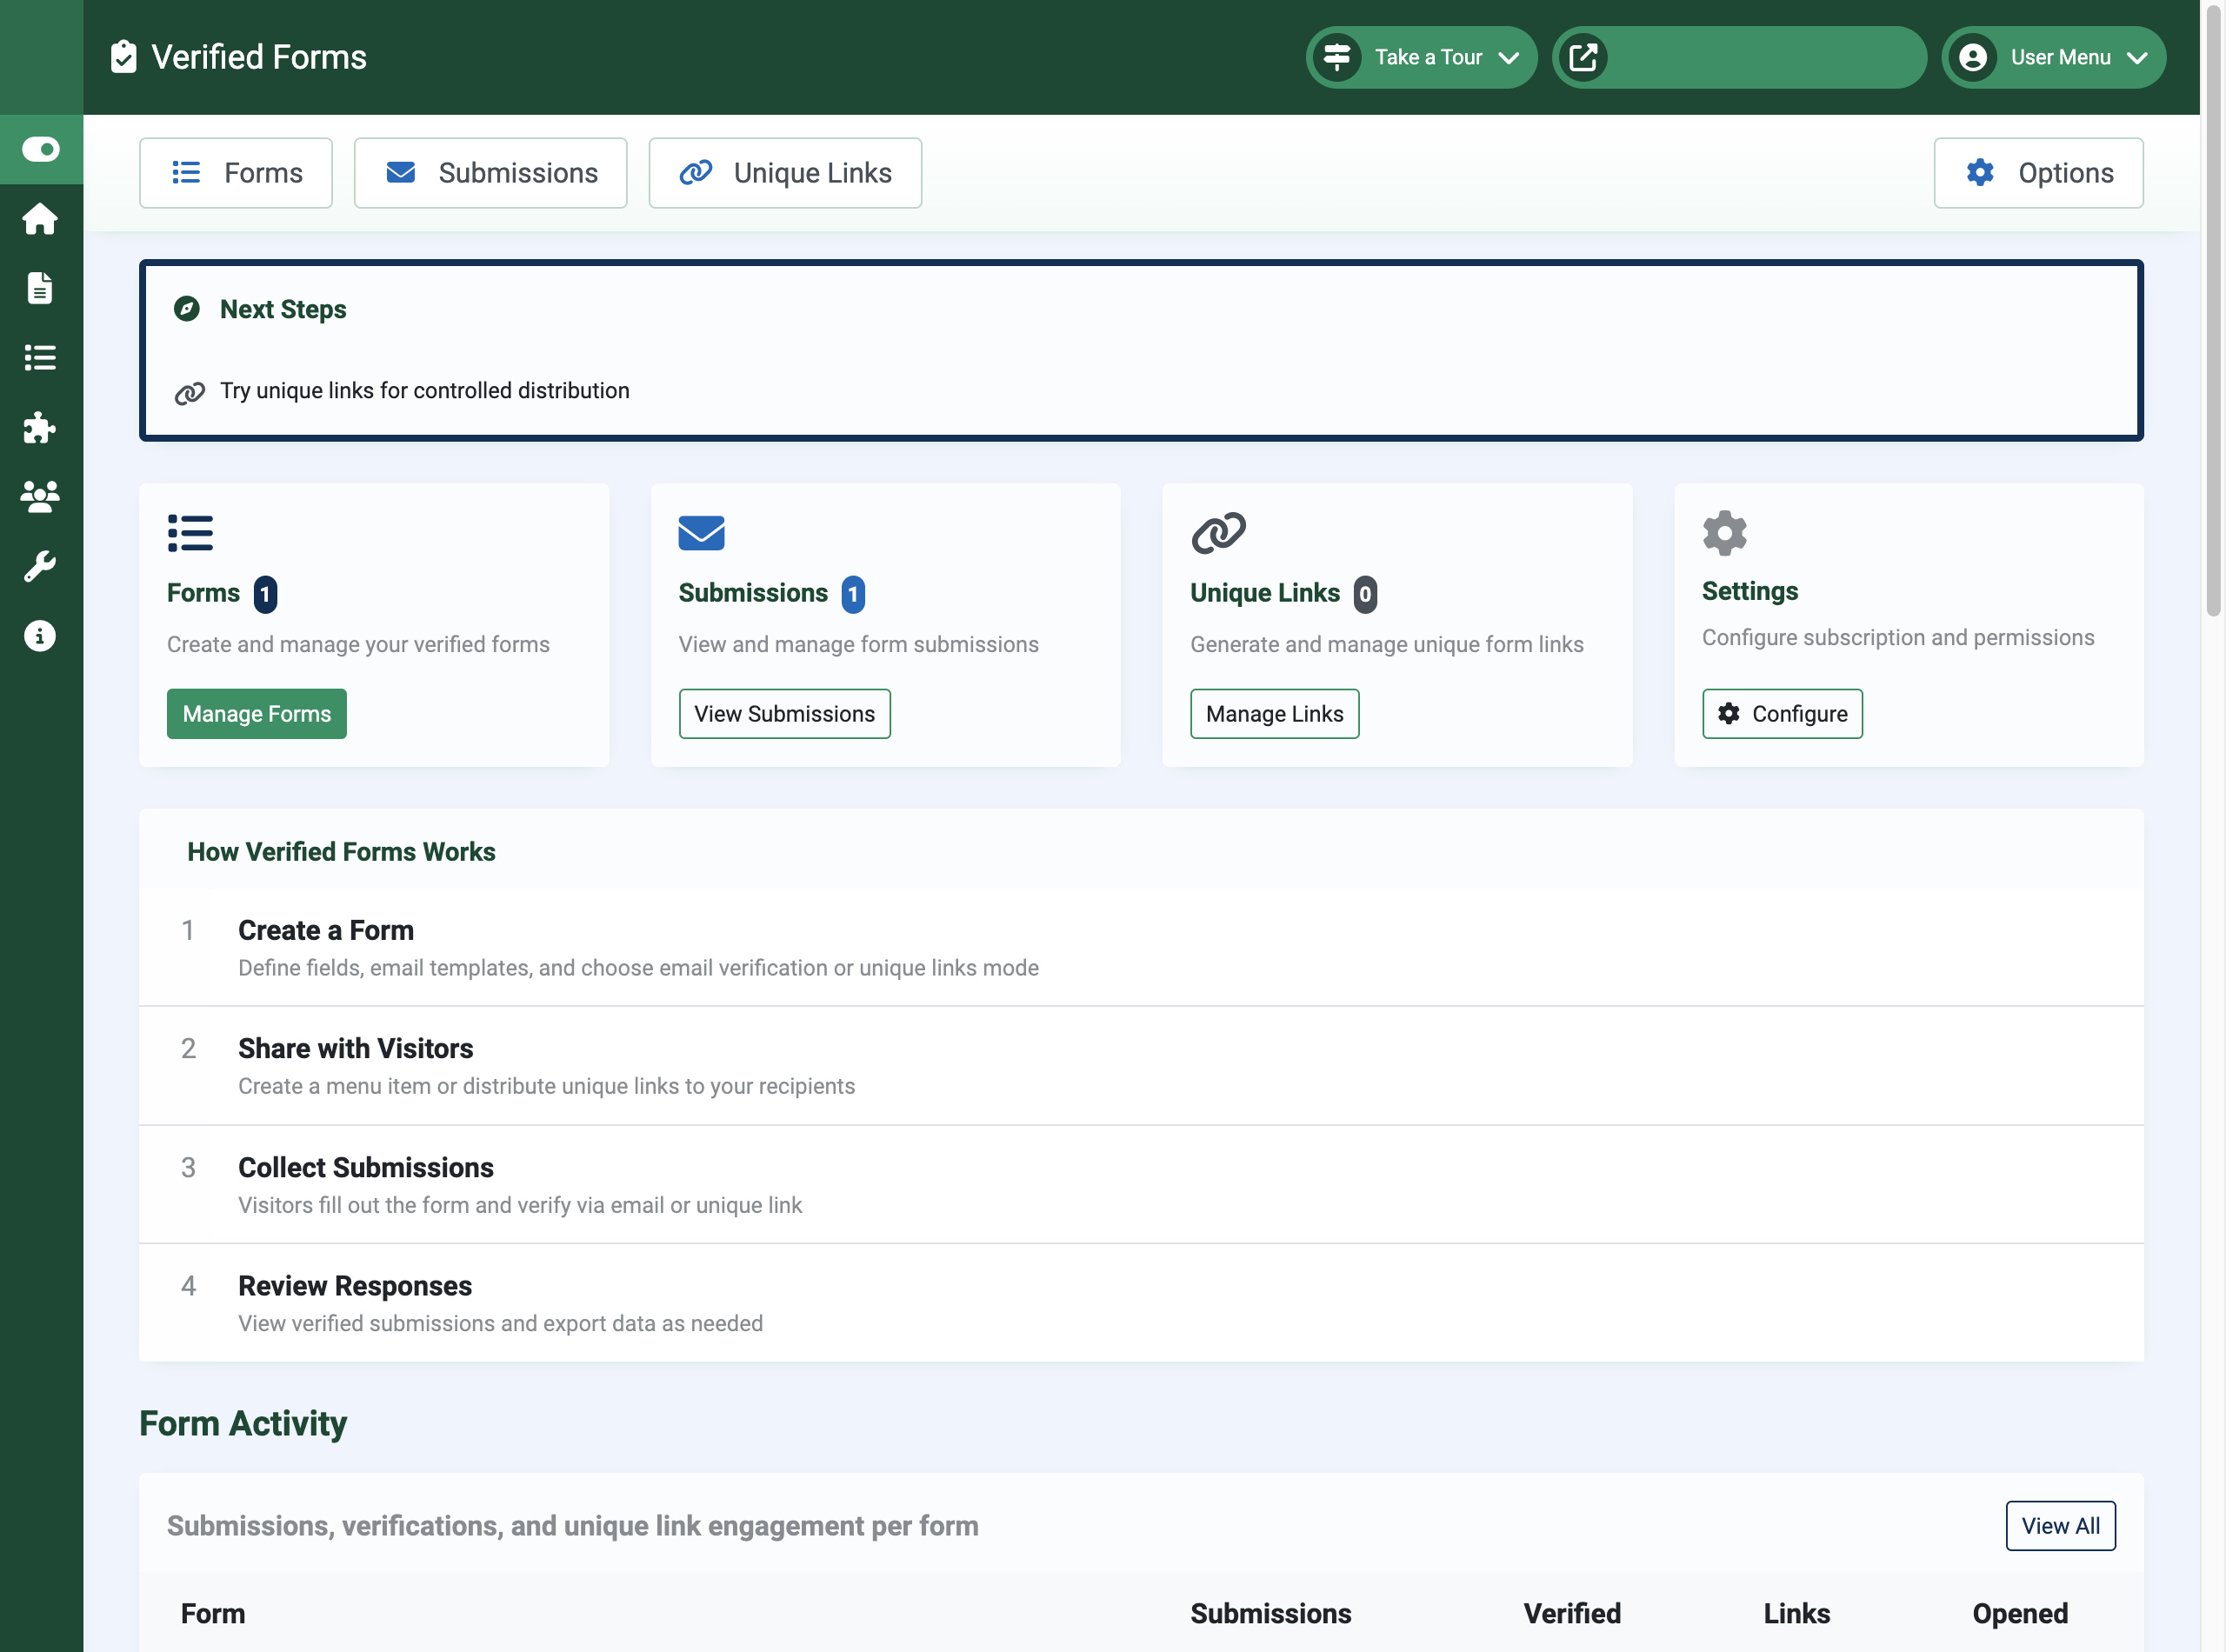Click the Verified Forms shield logo
Image resolution: width=2226 pixels, height=1652 pixels.
tap(123, 57)
